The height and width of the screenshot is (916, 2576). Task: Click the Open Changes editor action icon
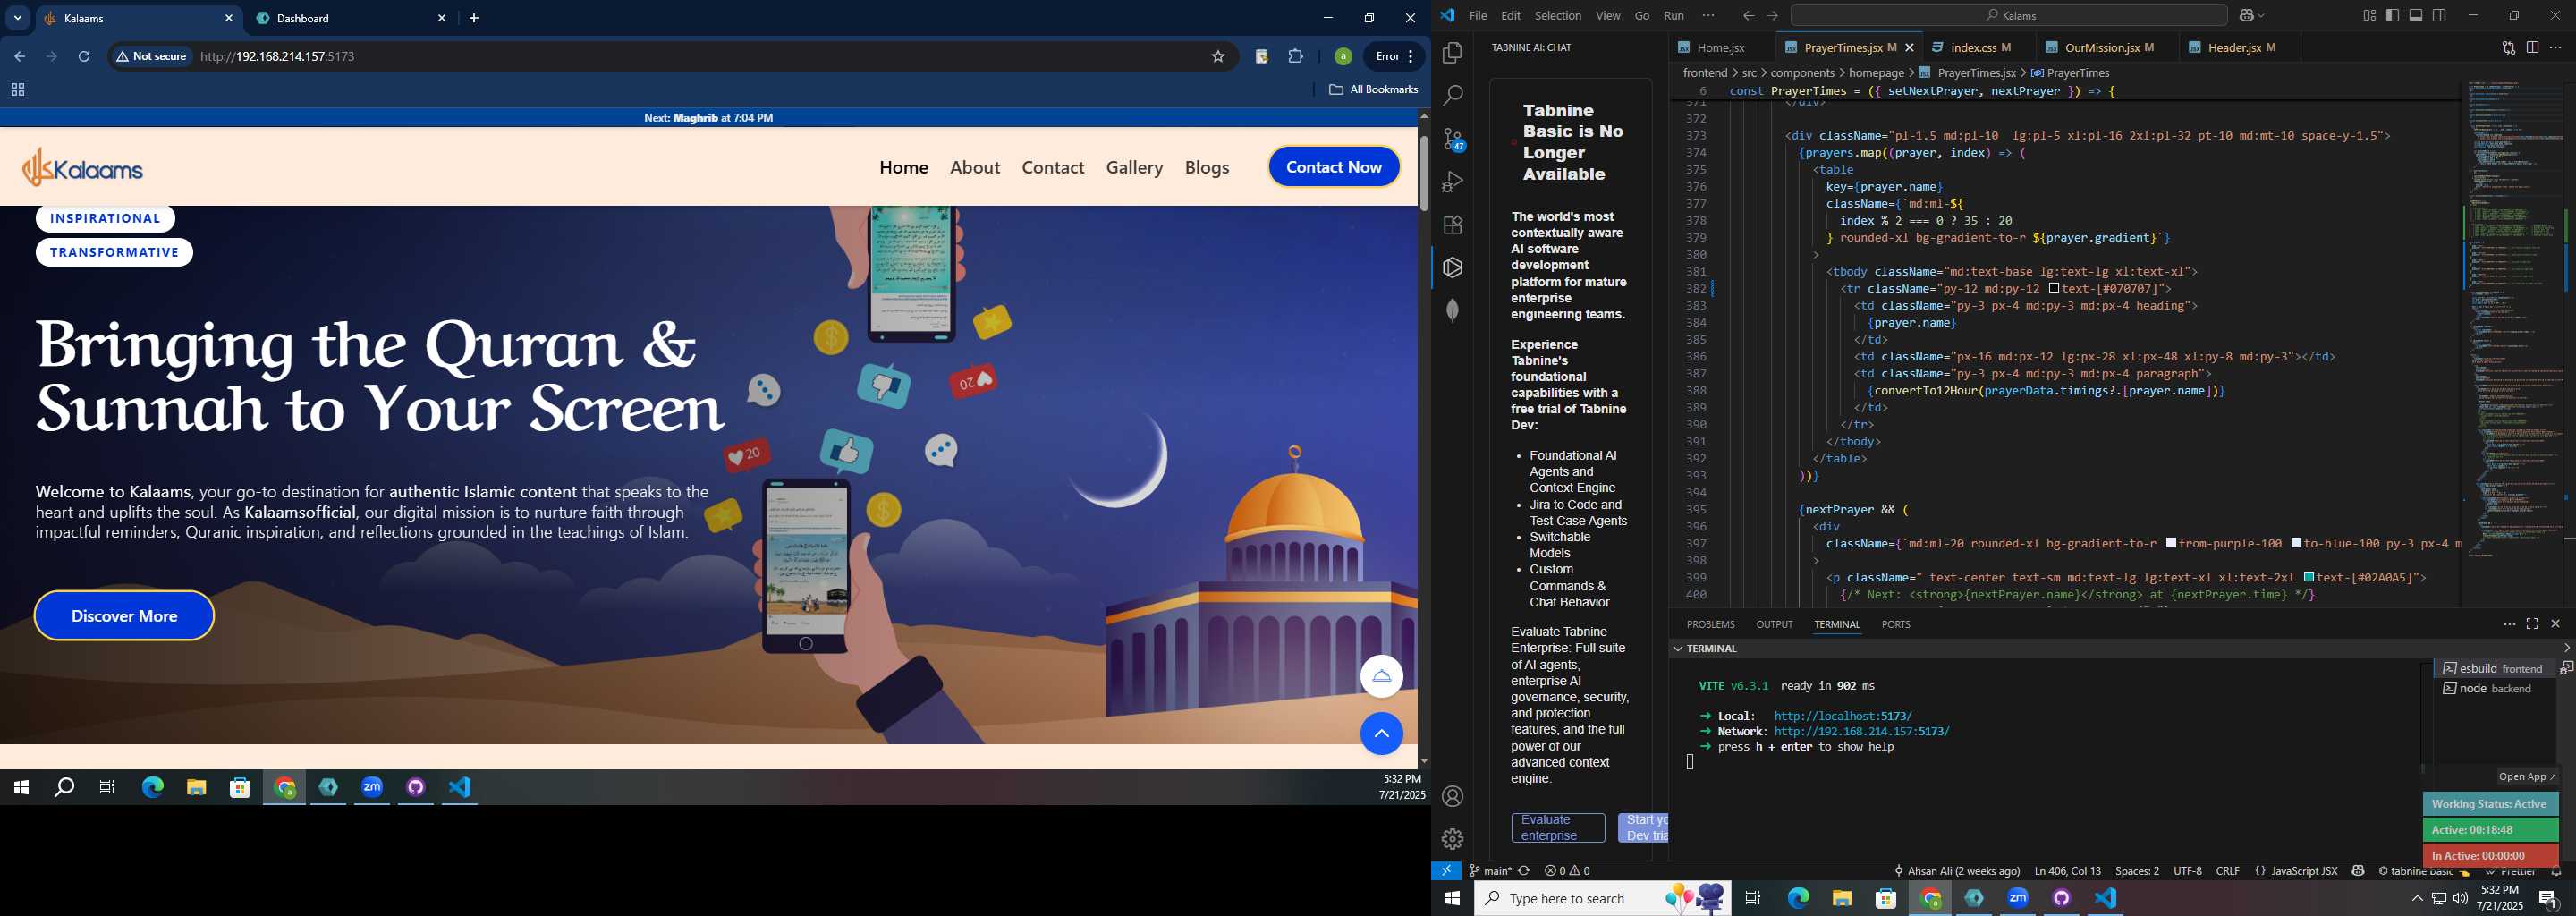point(2509,48)
